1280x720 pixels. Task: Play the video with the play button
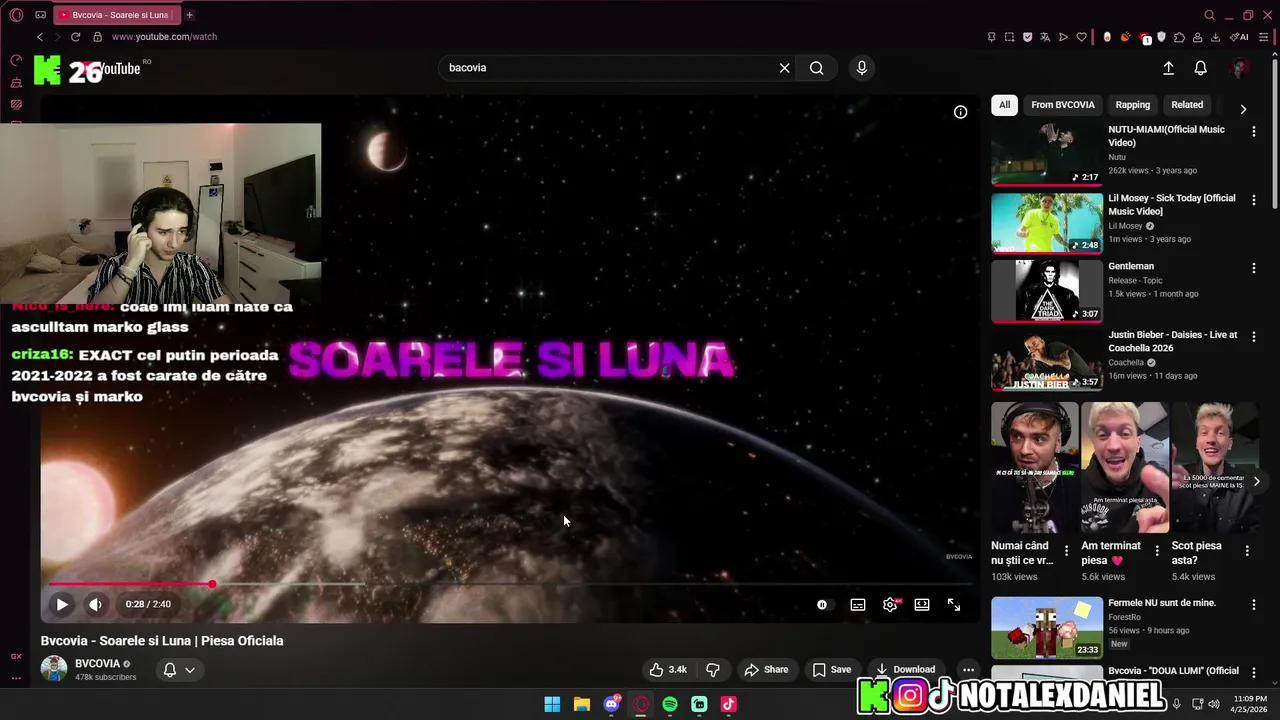click(x=62, y=604)
